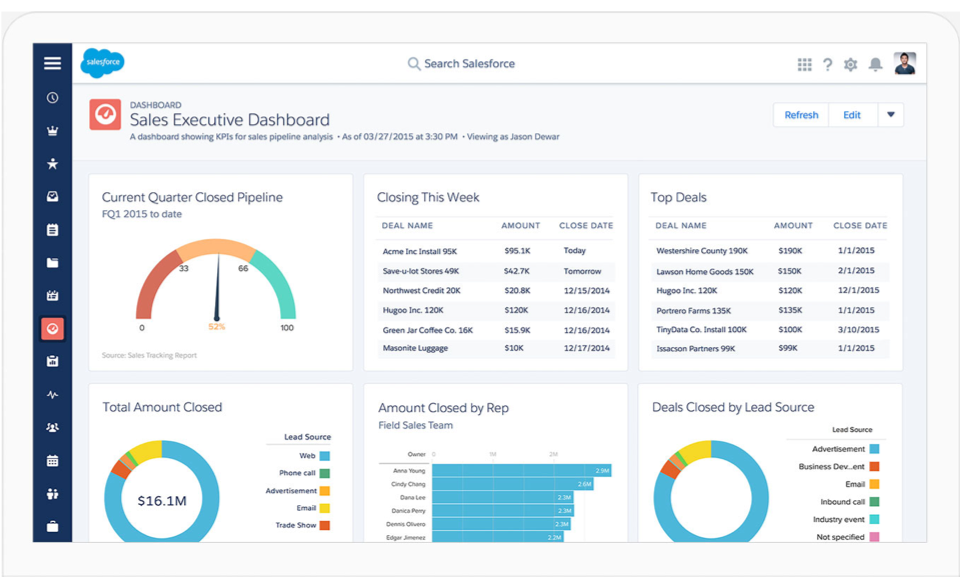Image resolution: width=960 pixels, height=577 pixels.
Task: Open the help question mark icon
Action: pyautogui.click(x=828, y=64)
